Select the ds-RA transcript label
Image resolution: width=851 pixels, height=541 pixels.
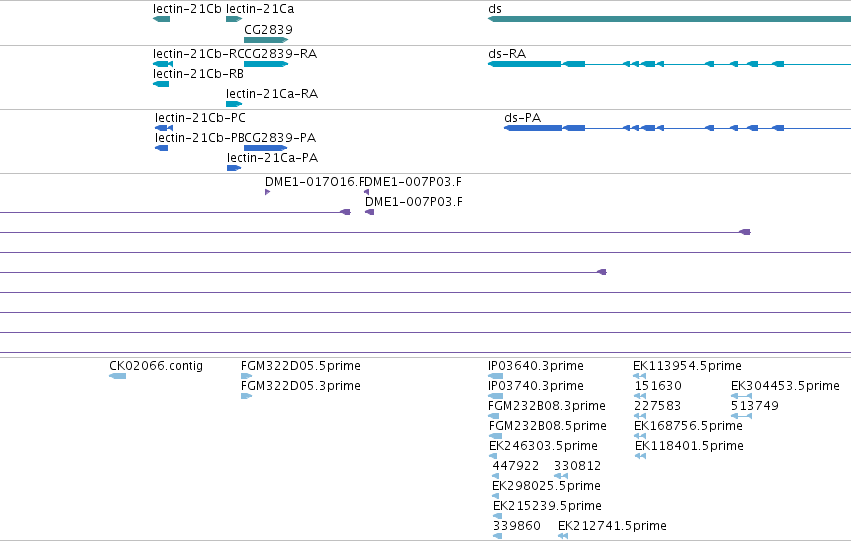click(507, 54)
